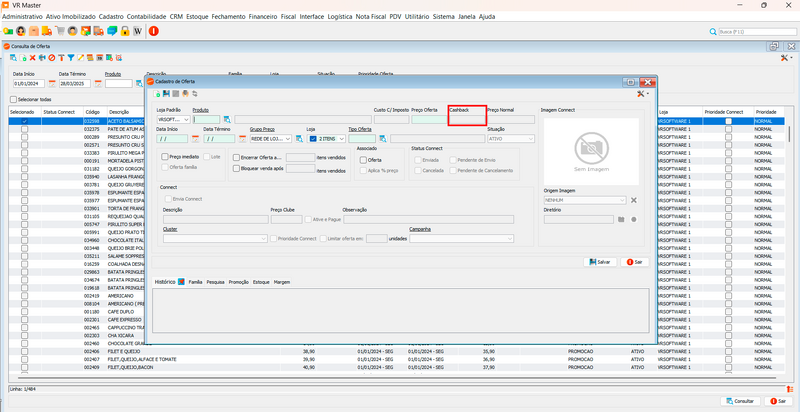Open the Financeiro menu

tap(263, 16)
